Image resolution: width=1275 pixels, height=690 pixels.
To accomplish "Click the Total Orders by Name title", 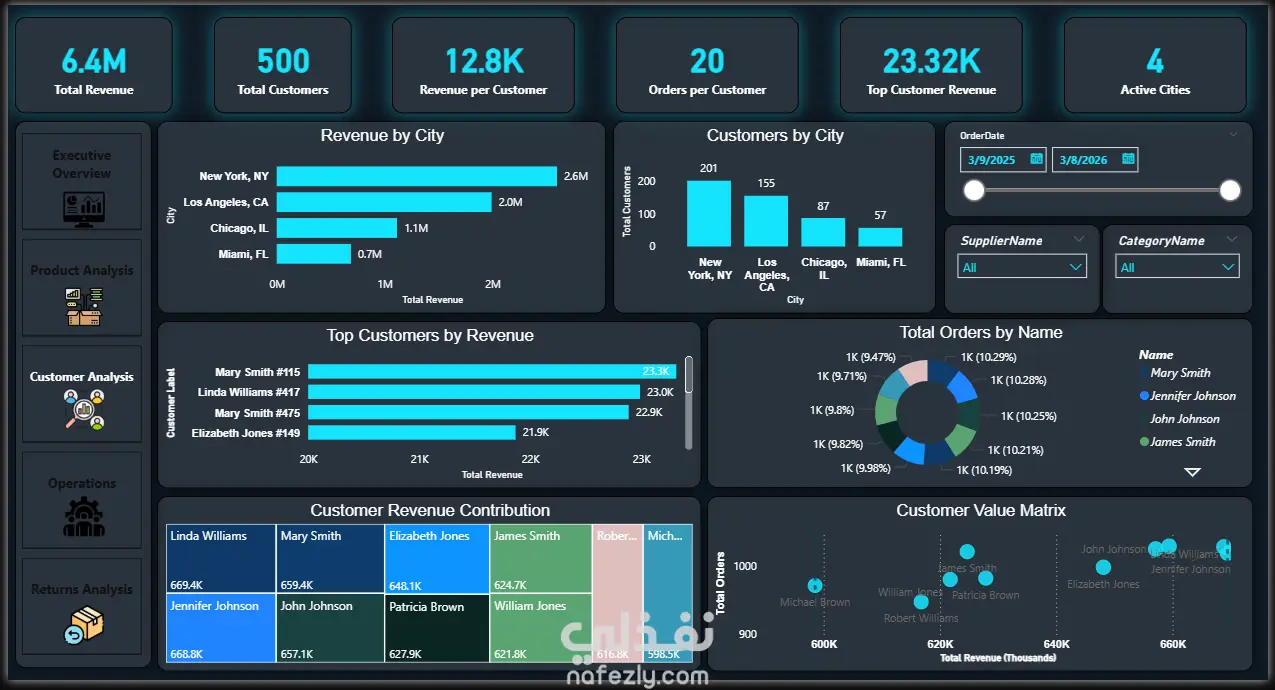I will pos(981,332).
